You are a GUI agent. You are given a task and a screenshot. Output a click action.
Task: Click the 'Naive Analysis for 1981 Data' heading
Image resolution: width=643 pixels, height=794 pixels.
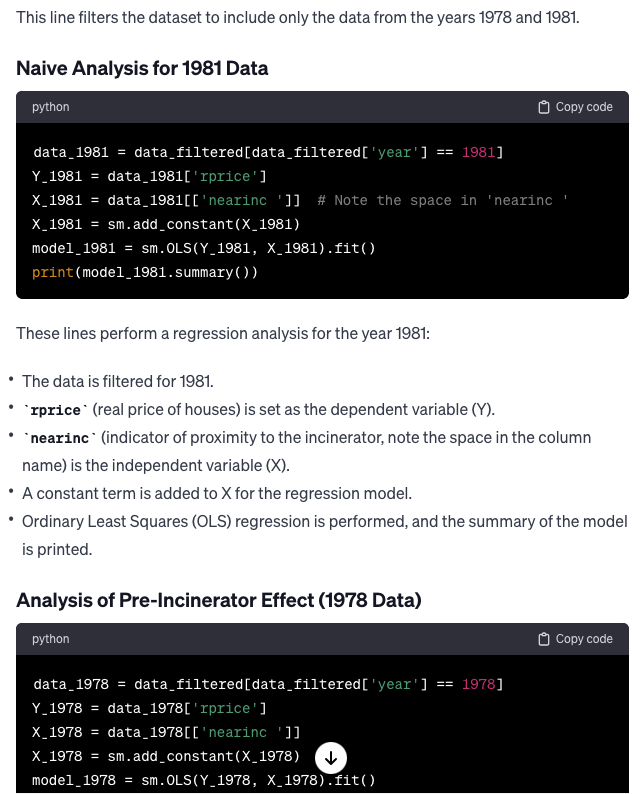(x=142, y=68)
